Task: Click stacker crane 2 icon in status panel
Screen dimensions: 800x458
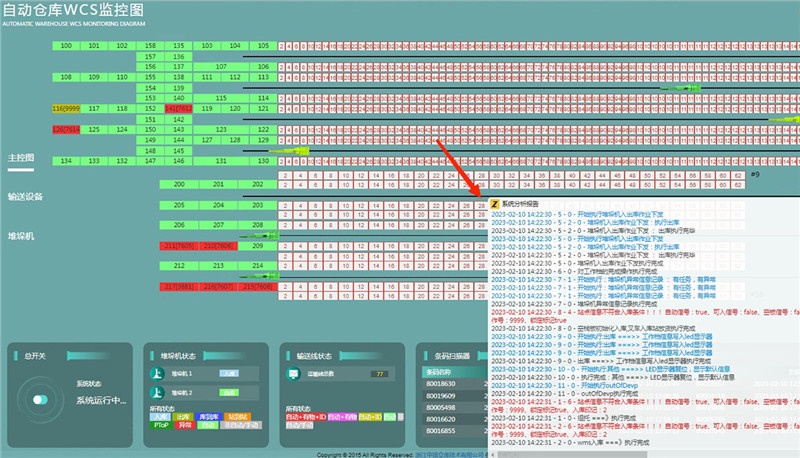Action: click(x=158, y=392)
